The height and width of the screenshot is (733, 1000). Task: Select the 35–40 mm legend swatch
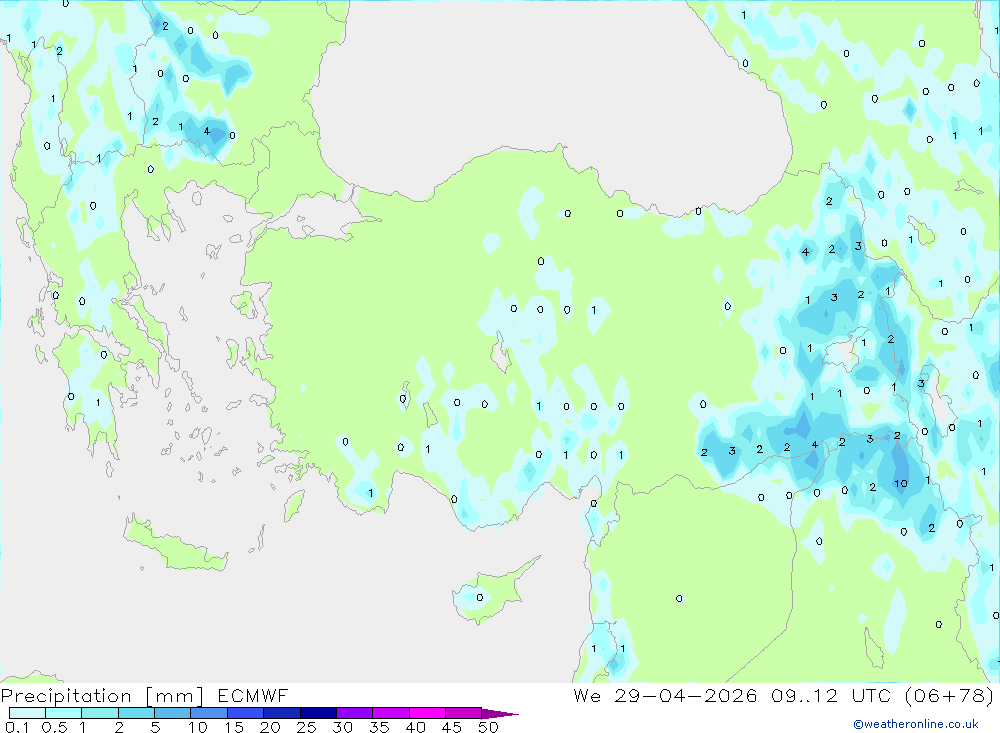click(x=390, y=713)
